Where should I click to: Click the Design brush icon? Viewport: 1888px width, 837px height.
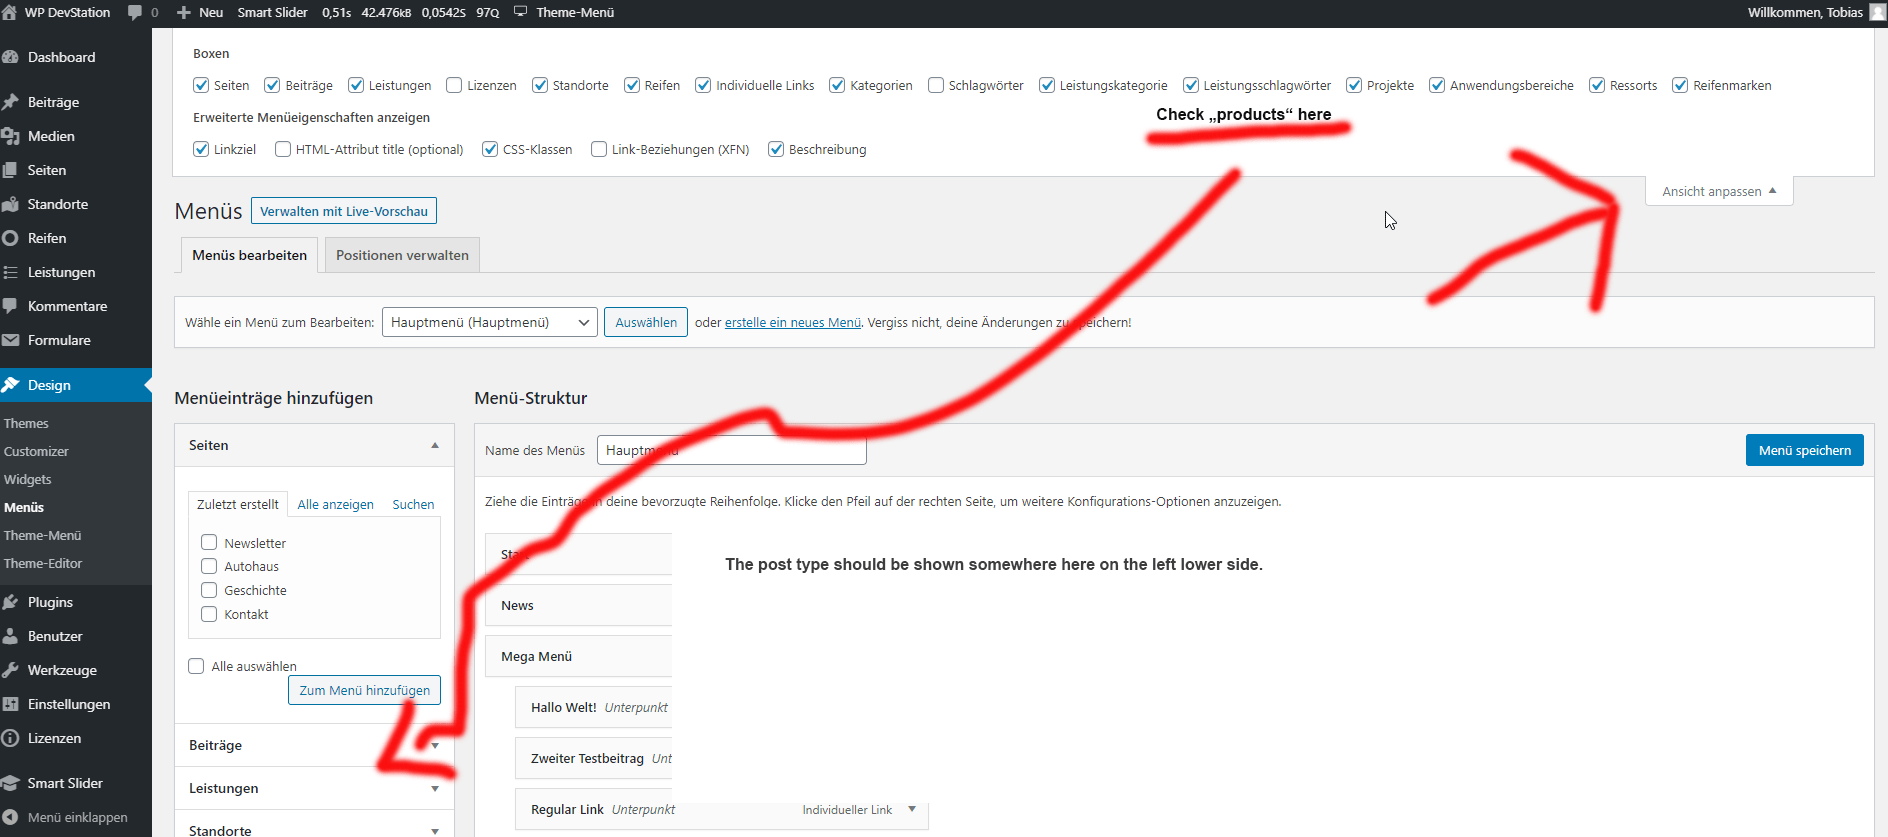(x=10, y=385)
